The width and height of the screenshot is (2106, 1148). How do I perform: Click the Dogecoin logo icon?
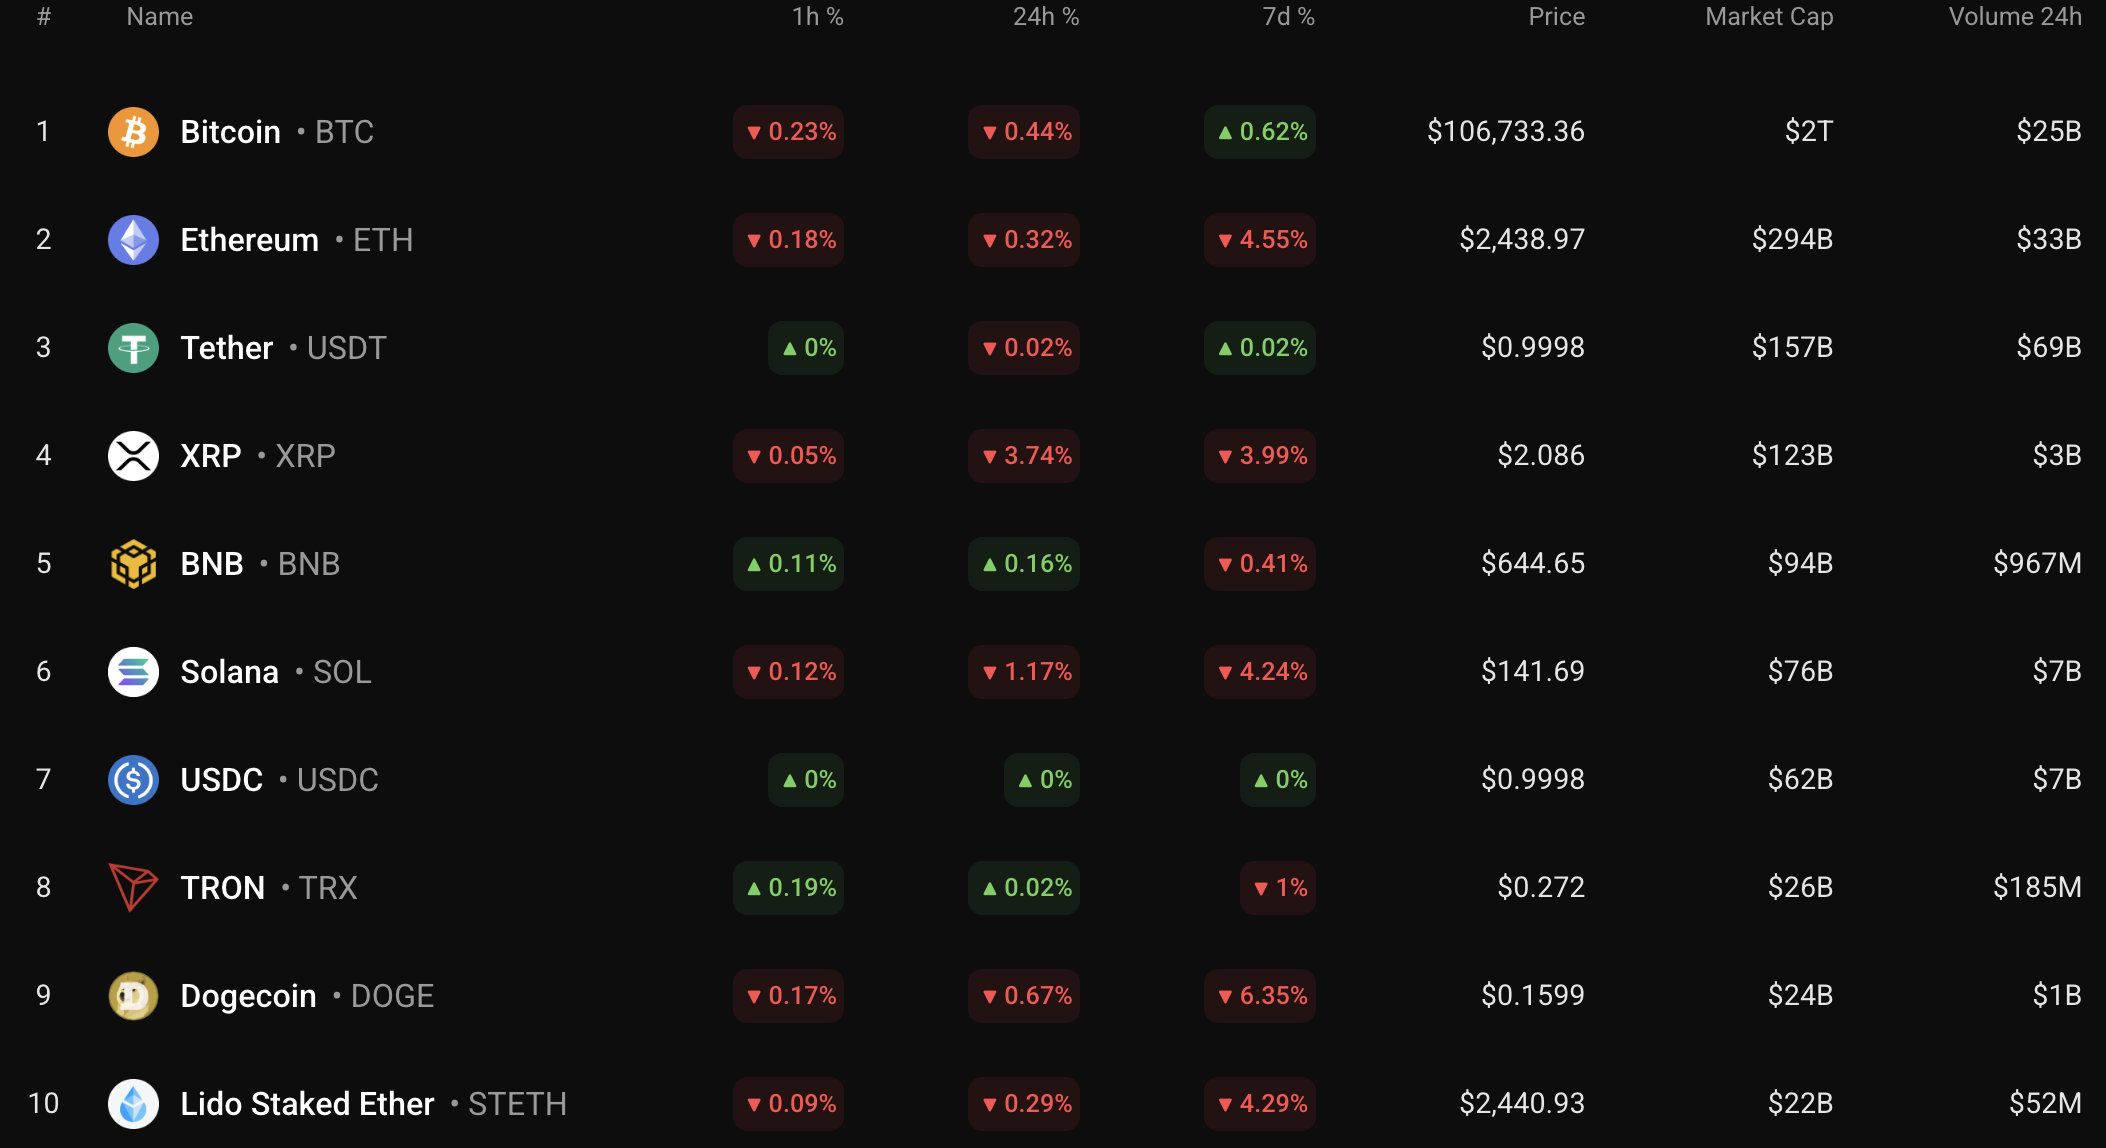133,996
